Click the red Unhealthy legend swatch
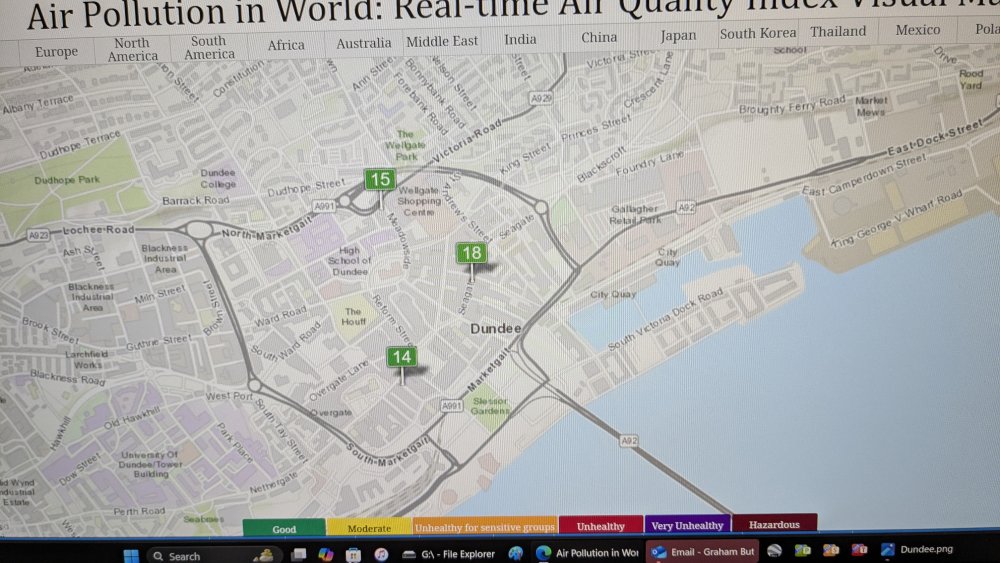This screenshot has width=1000, height=563. [600, 525]
